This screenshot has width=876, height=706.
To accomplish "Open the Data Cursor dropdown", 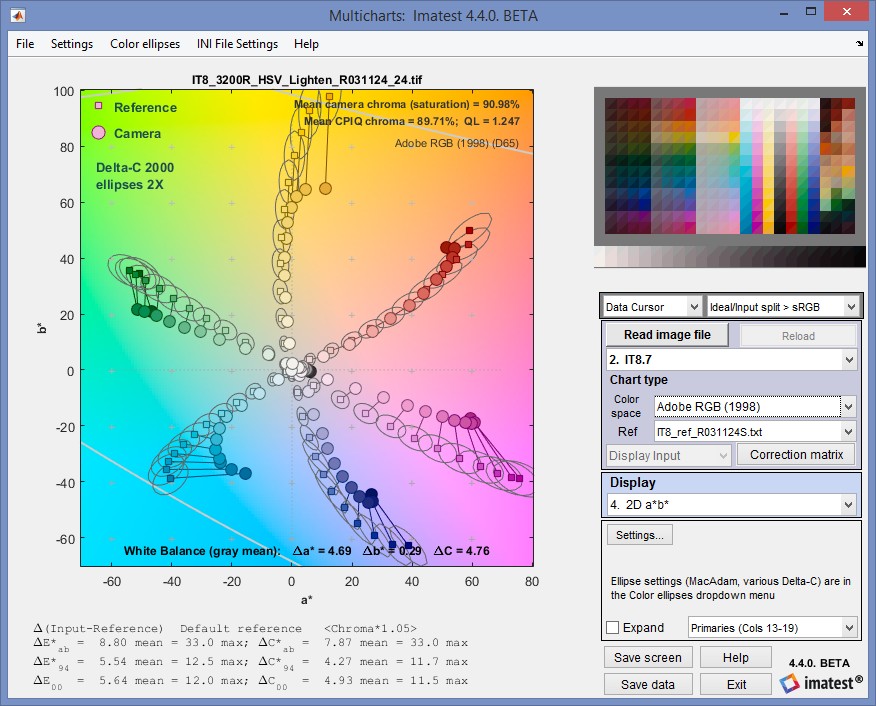I will 652,307.
